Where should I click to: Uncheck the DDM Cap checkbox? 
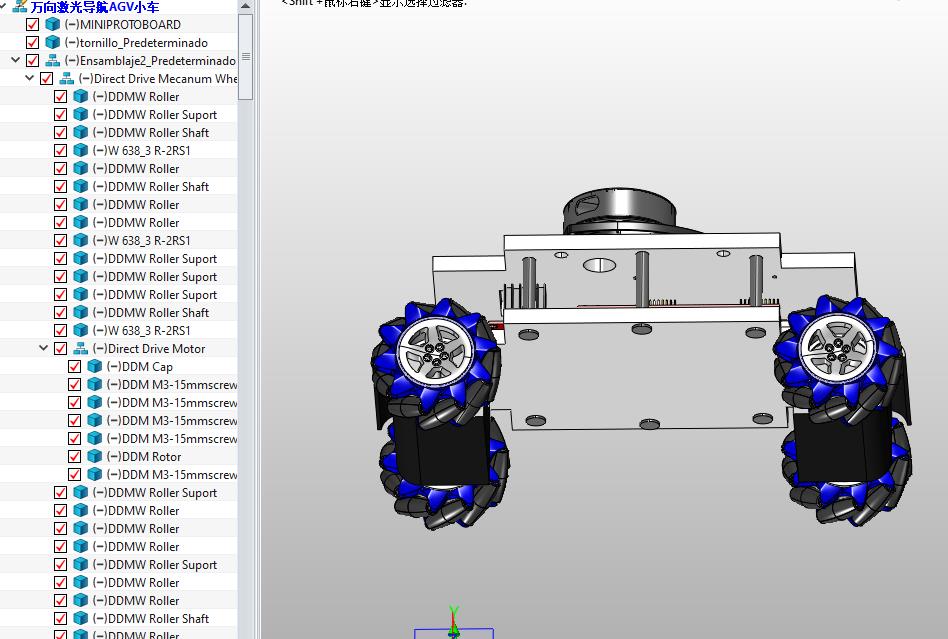(74, 366)
